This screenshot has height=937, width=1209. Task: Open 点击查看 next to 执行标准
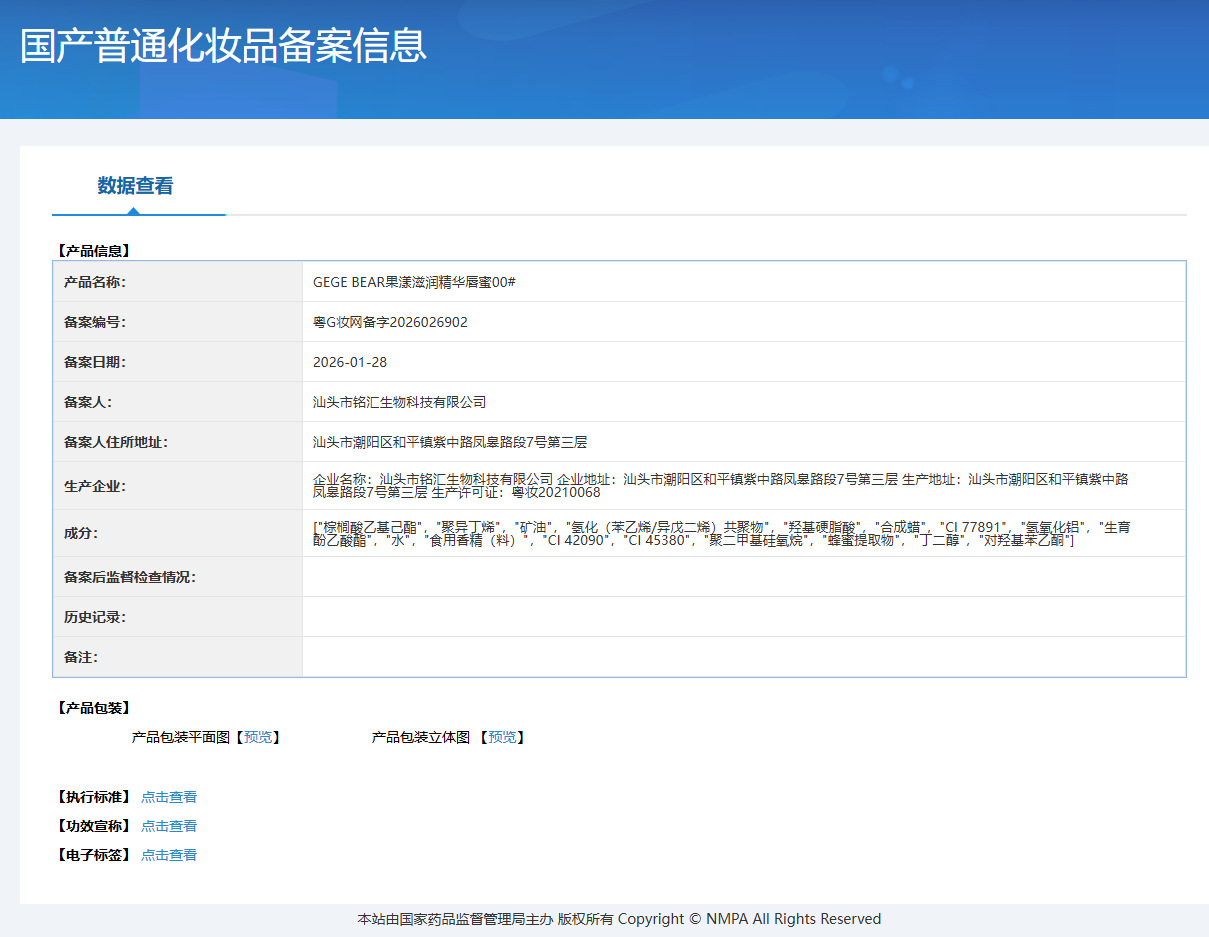[x=169, y=797]
